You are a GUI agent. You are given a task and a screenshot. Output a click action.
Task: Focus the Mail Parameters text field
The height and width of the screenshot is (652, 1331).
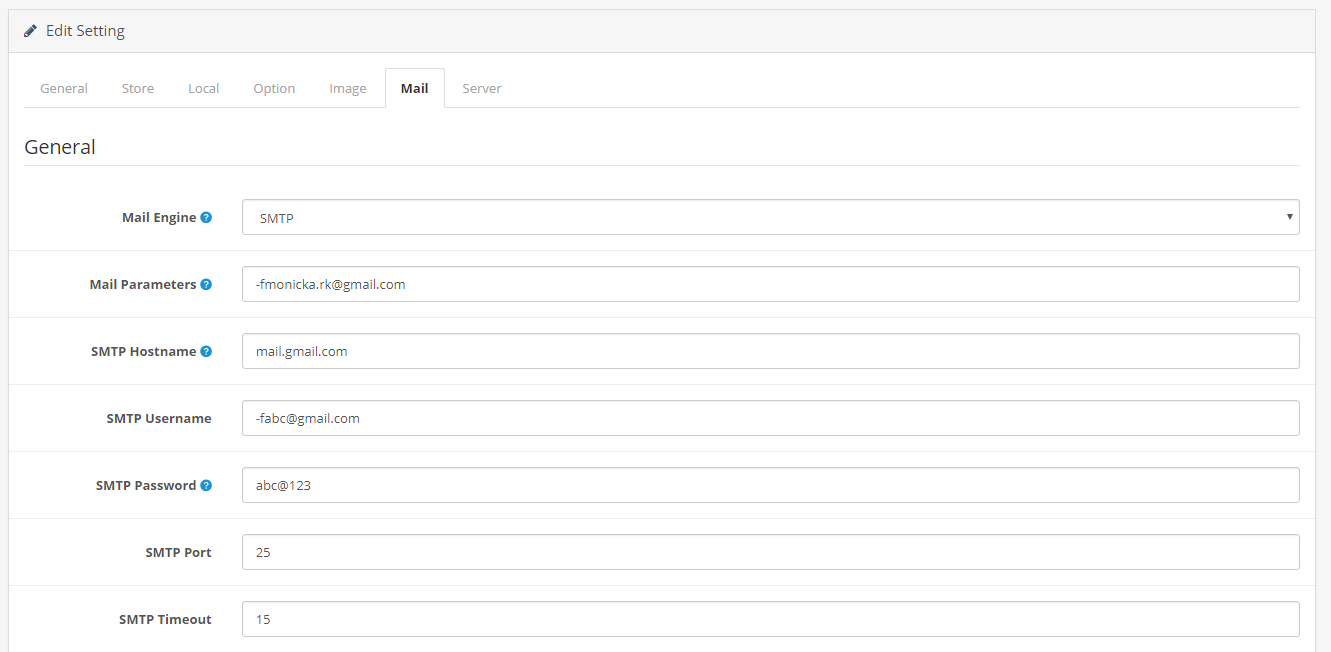point(770,284)
